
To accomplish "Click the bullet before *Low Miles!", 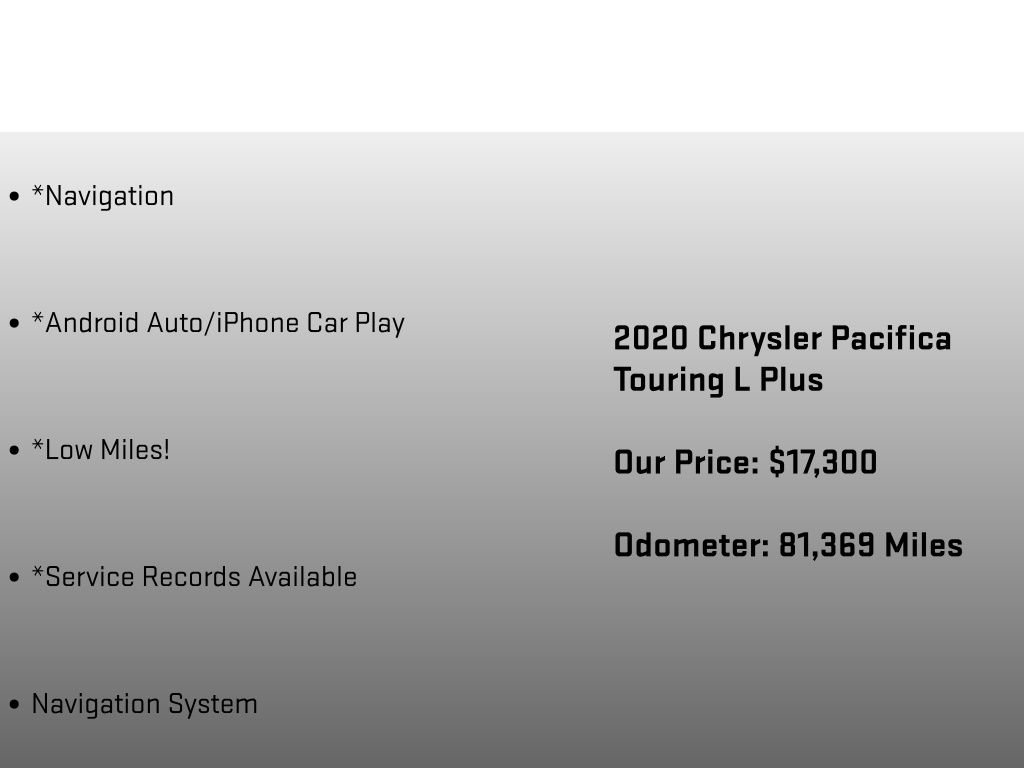I will tap(14, 451).
